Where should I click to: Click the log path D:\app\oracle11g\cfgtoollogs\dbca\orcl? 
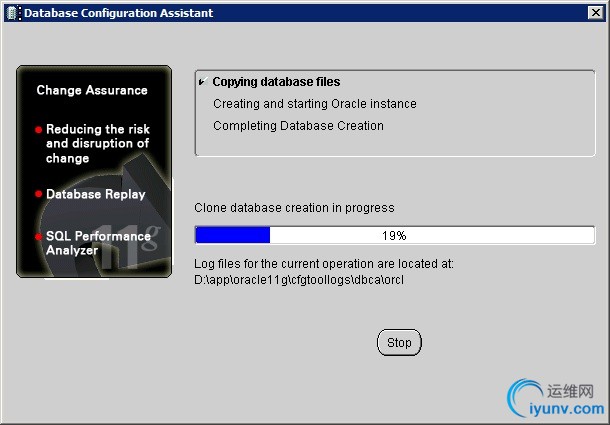tap(299, 280)
